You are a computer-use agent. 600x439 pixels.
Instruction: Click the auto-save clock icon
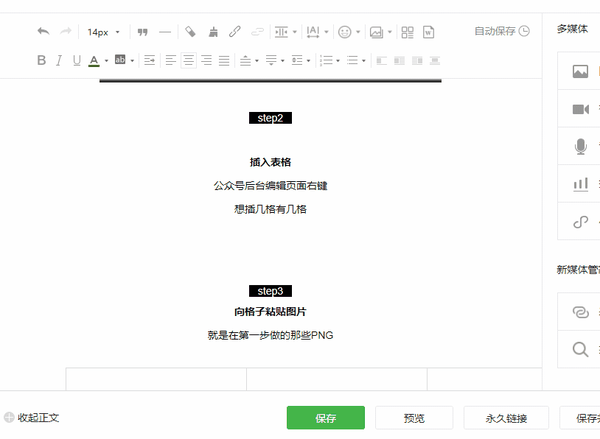(524, 31)
